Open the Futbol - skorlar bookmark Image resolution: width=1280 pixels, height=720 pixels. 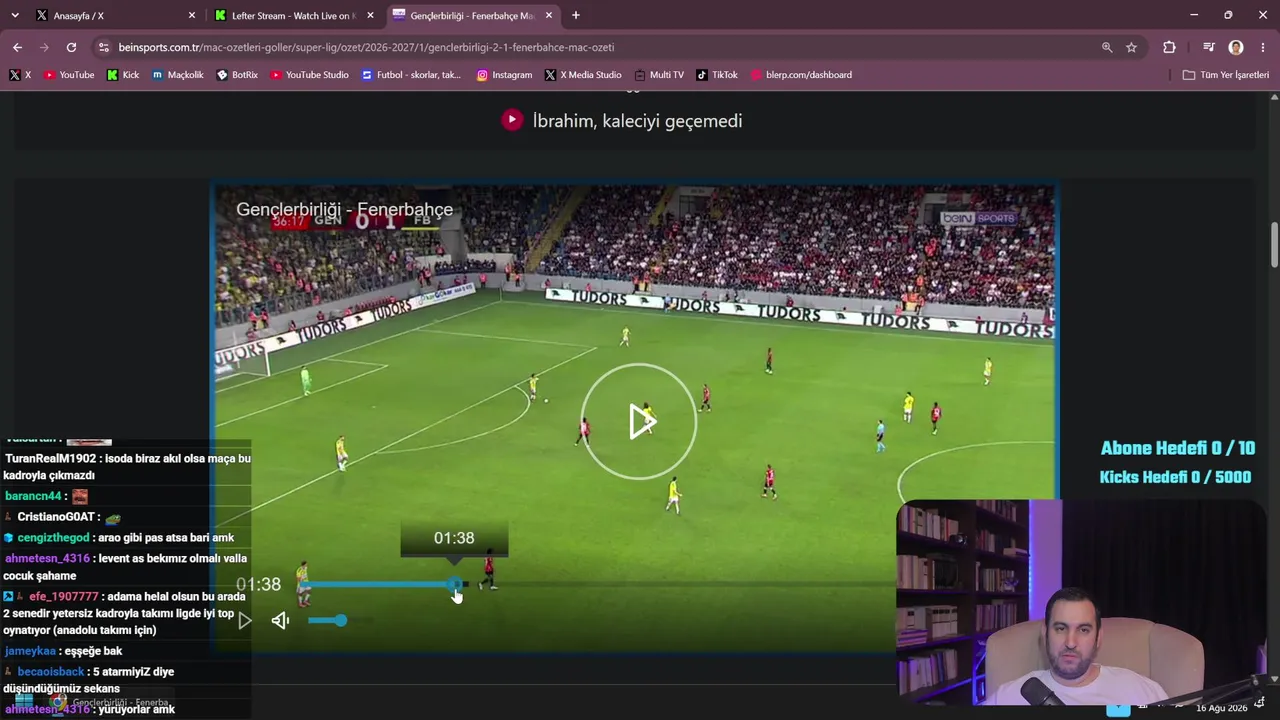tap(411, 75)
